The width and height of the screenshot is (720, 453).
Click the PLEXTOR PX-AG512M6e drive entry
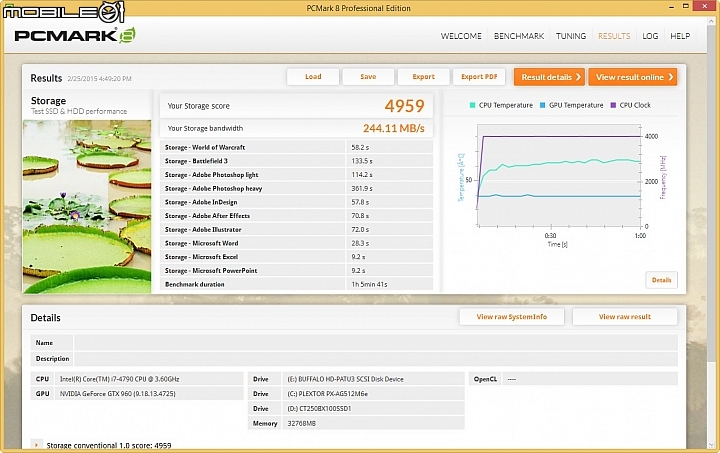tap(373, 393)
